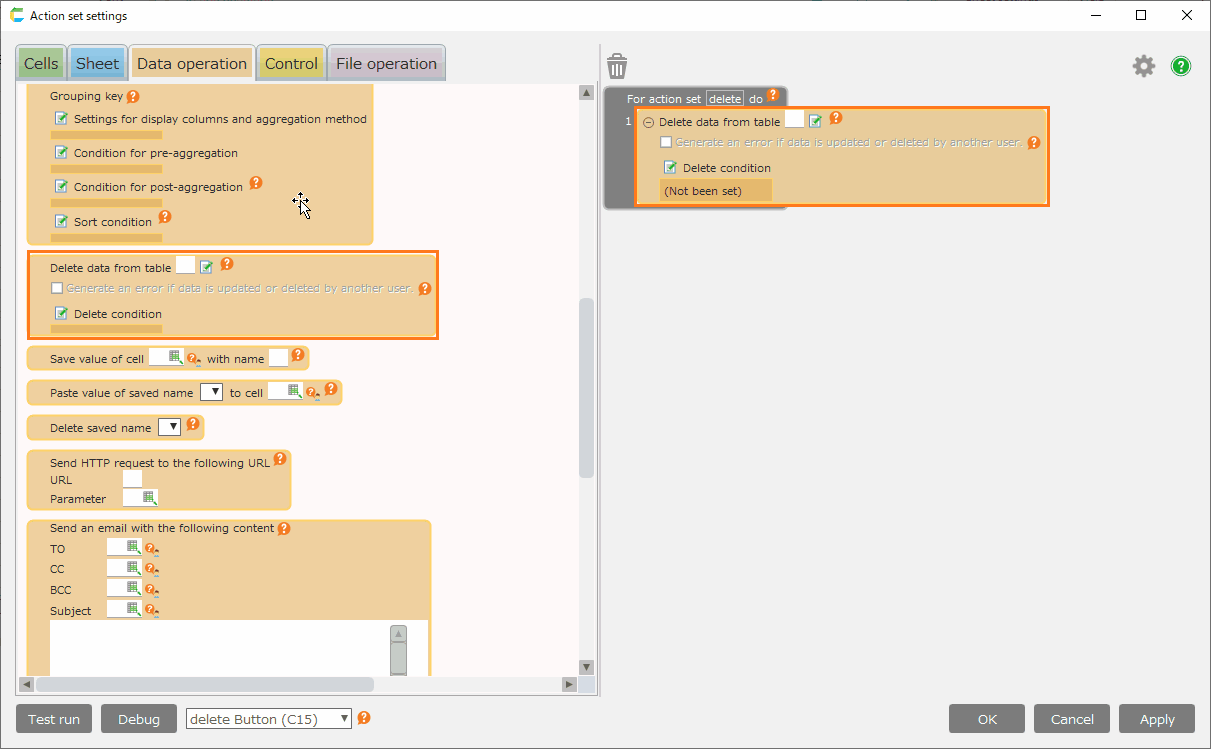Screen dimensions: 1211x749
Task: Click table name field in right action block
Action: 794,121
